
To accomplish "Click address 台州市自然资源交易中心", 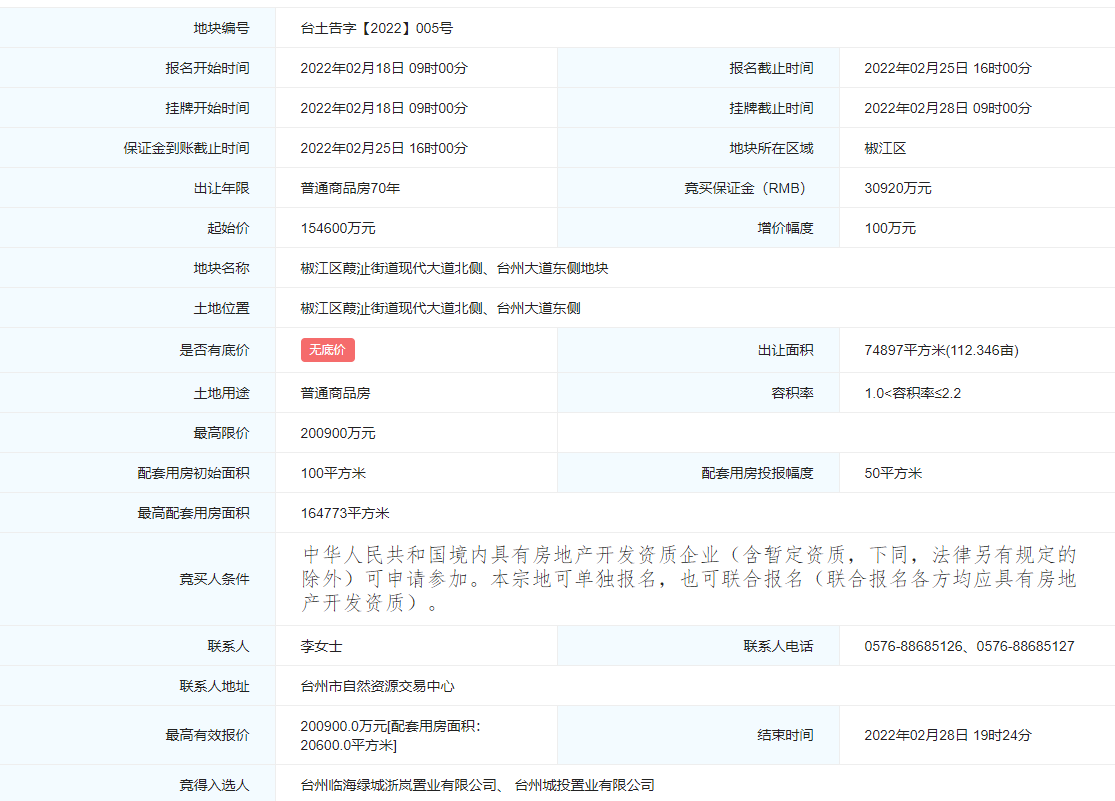I will [x=378, y=686].
